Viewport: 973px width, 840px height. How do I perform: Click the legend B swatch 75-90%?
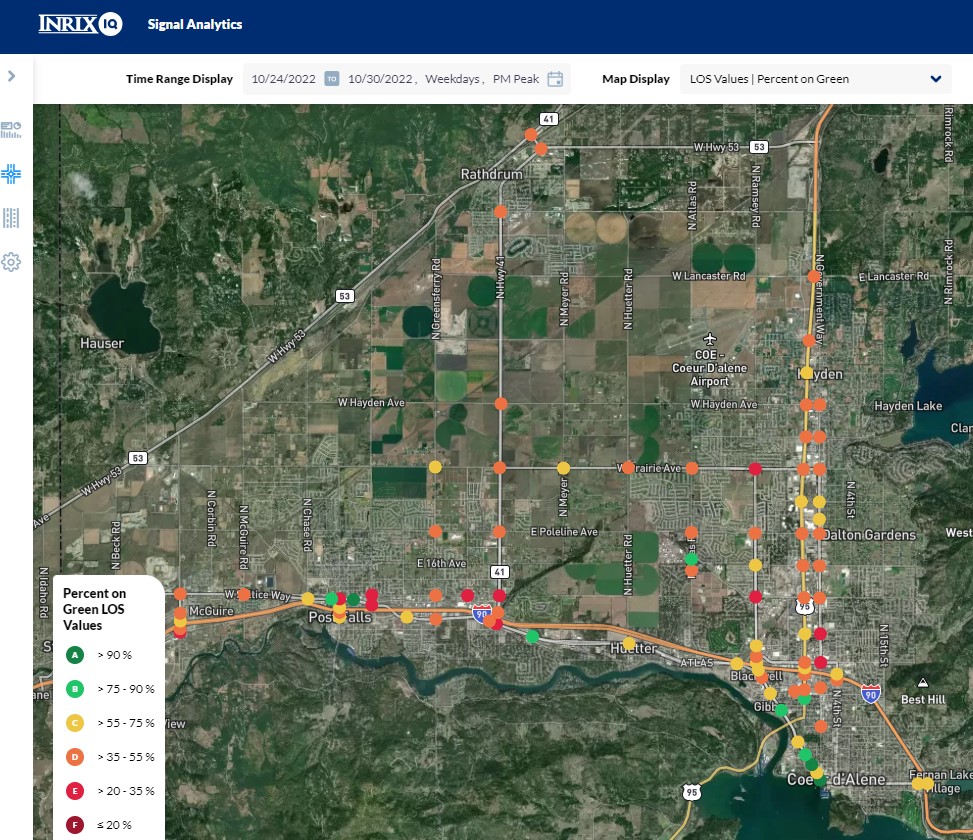[x=75, y=689]
